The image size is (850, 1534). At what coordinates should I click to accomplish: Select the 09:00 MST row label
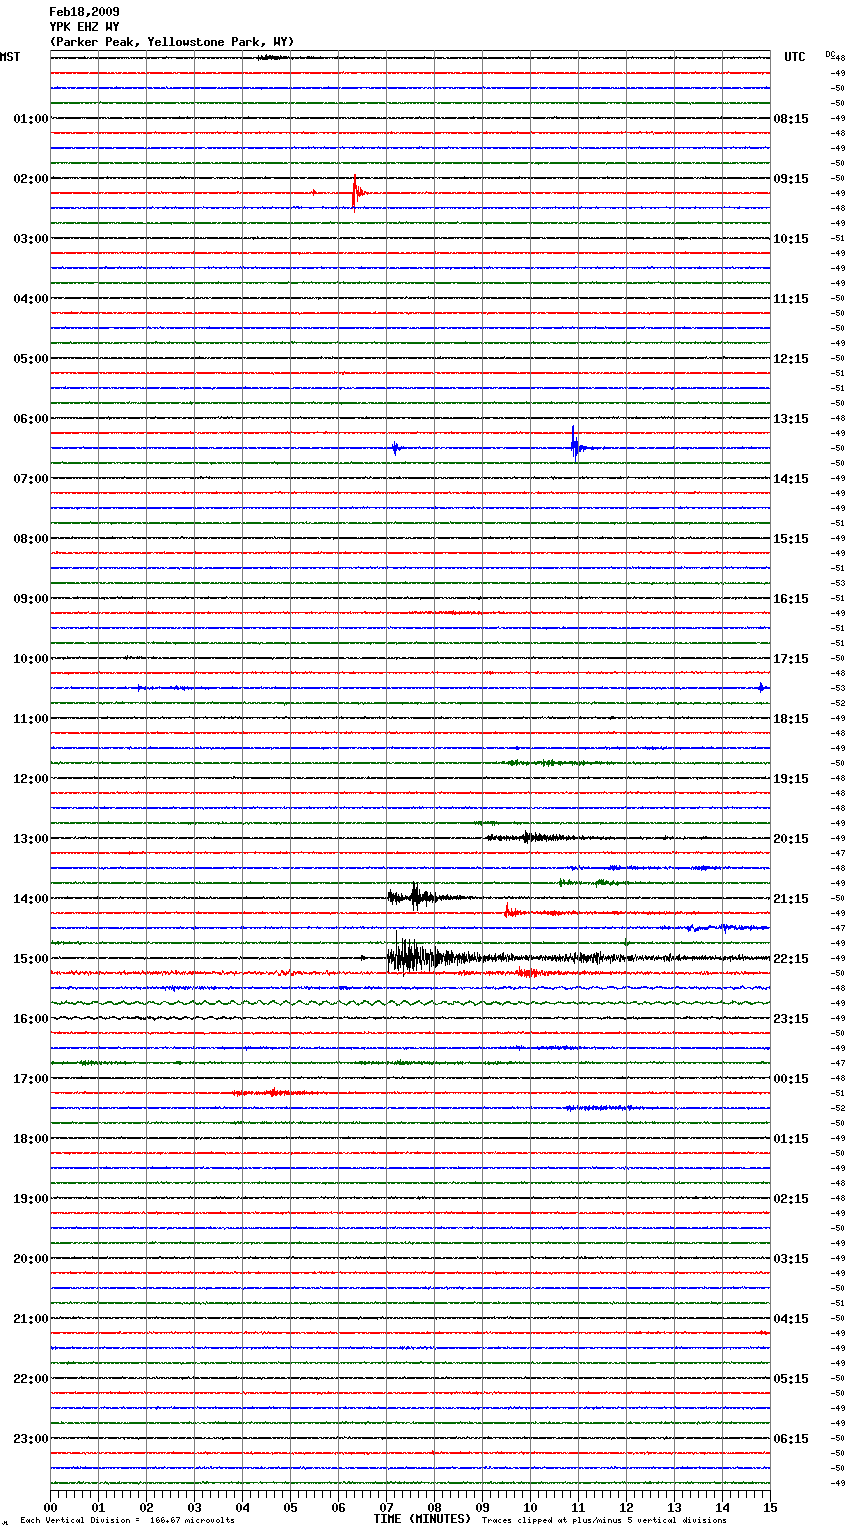click(31, 599)
